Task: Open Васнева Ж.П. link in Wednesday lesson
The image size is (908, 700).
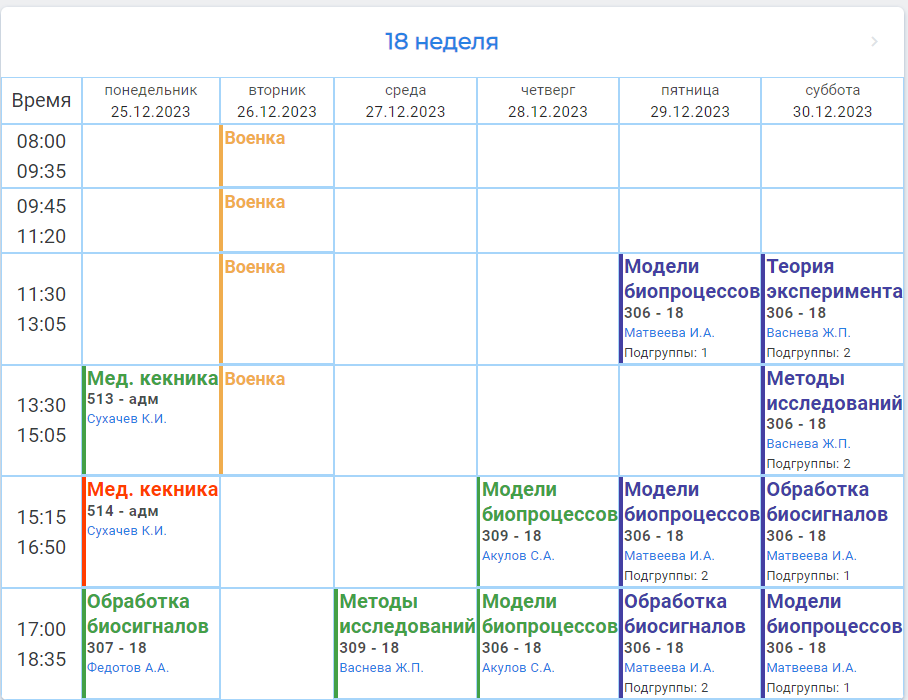Action: pyautogui.click(x=381, y=668)
